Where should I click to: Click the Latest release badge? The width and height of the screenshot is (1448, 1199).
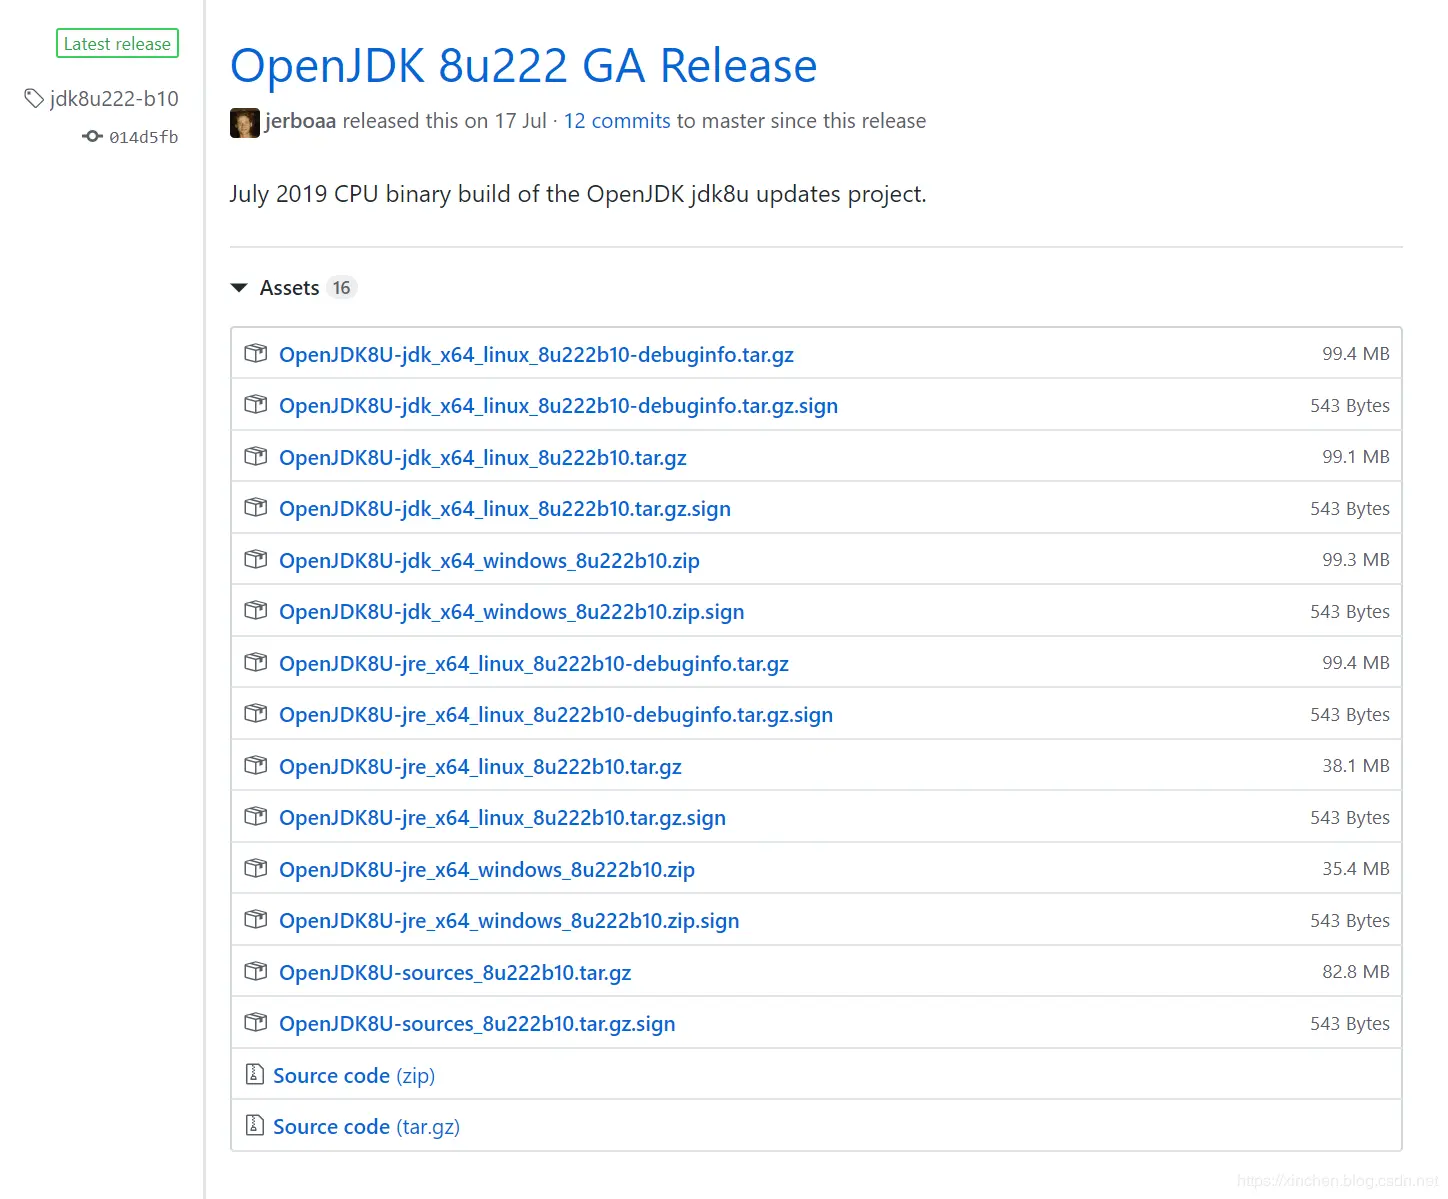pyautogui.click(x=117, y=44)
